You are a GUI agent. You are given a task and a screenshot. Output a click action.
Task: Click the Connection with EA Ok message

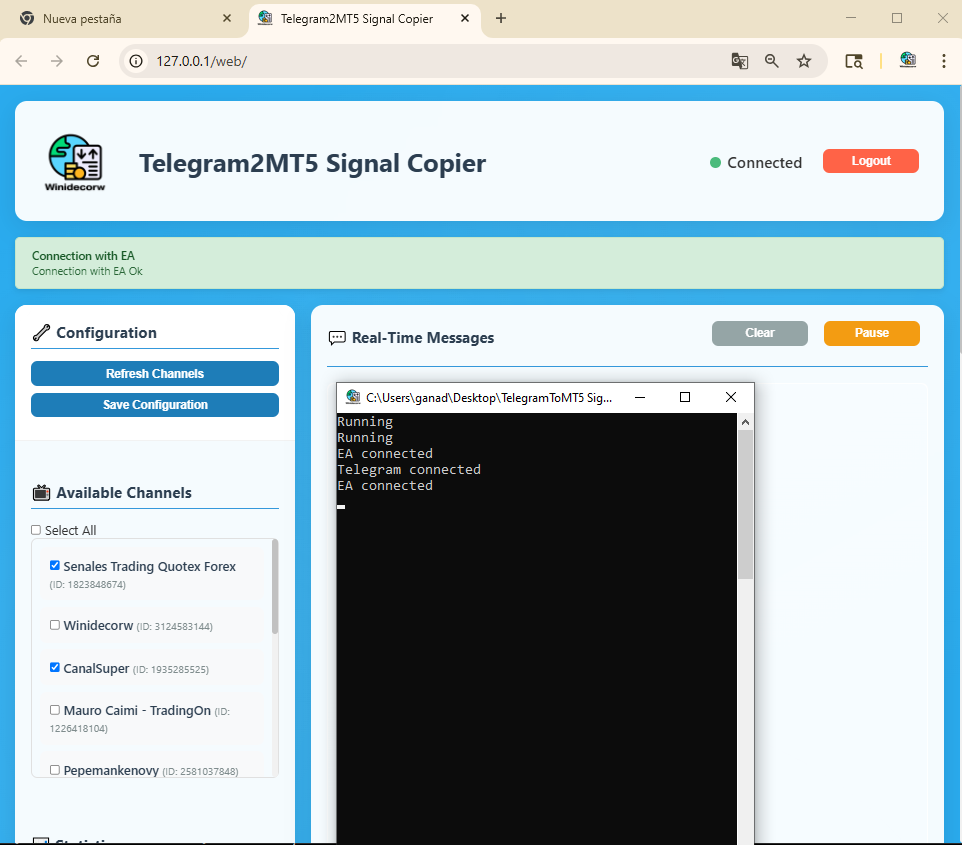click(x=87, y=271)
